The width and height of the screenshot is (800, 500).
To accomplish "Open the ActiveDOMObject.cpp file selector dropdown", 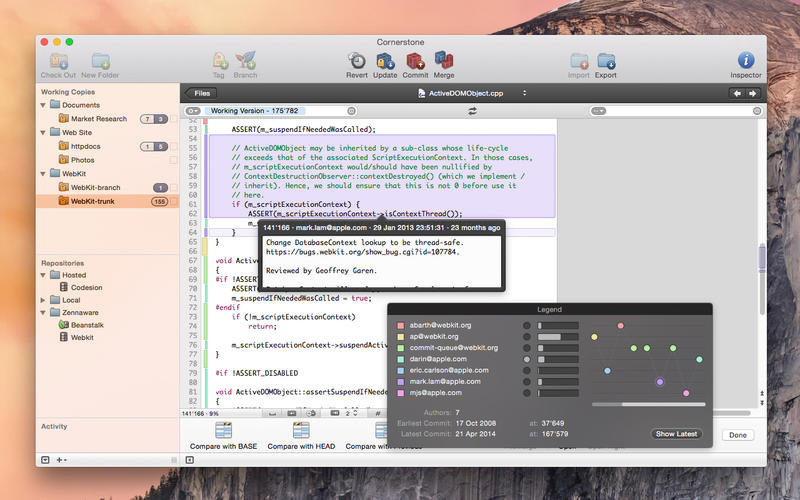I will click(524, 93).
